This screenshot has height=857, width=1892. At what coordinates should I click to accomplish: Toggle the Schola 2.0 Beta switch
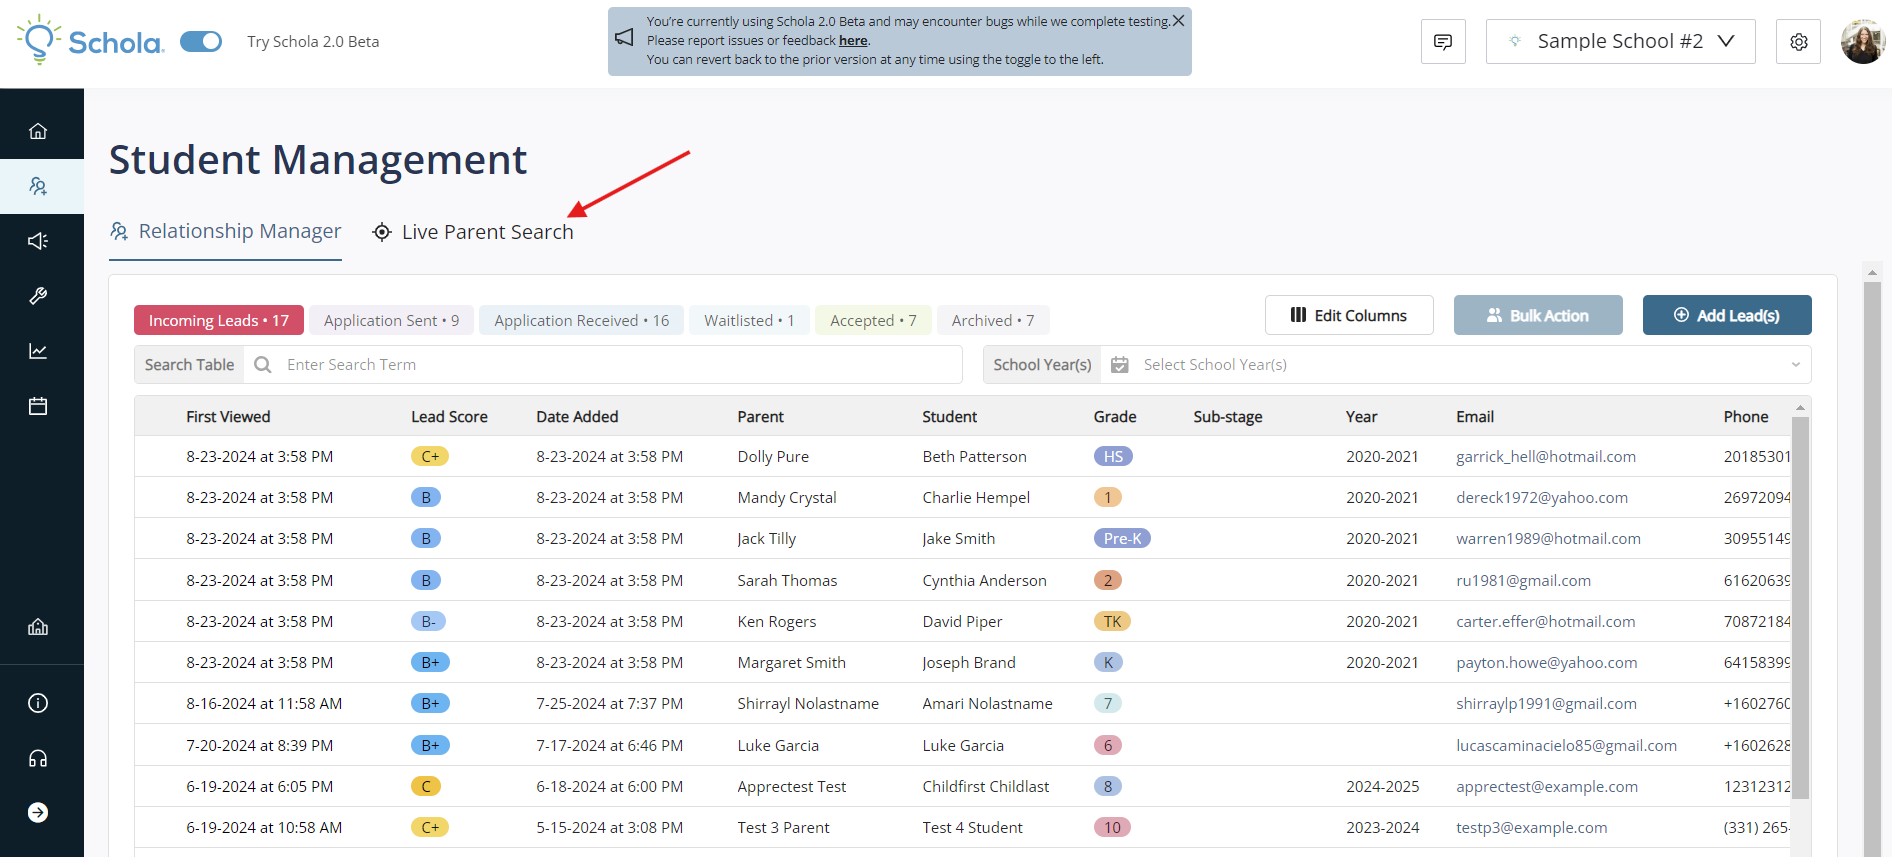point(201,41)
